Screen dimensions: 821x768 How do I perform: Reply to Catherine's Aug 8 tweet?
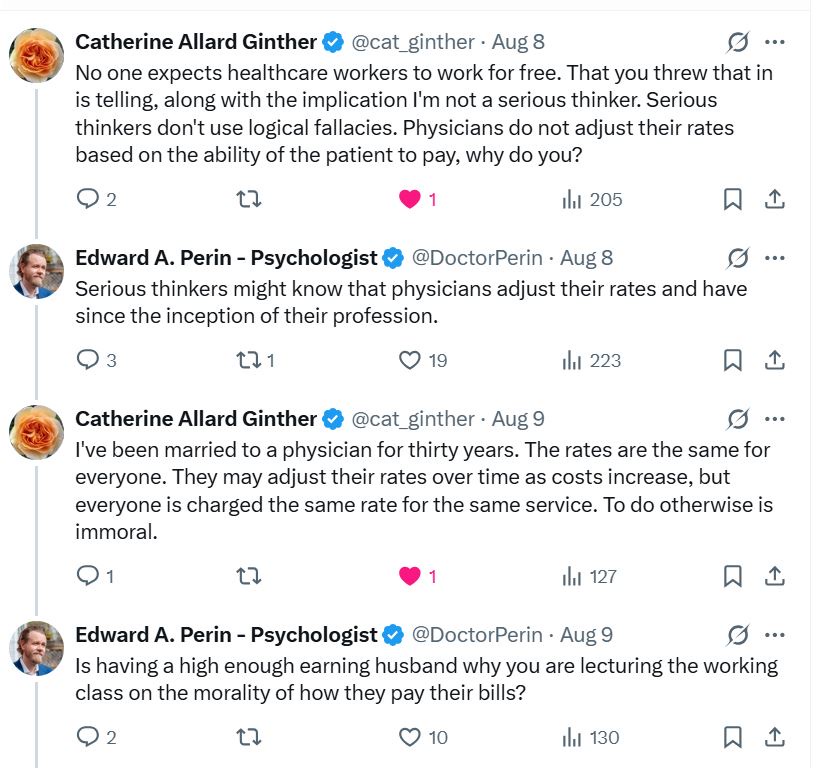[x=88, y=199]
